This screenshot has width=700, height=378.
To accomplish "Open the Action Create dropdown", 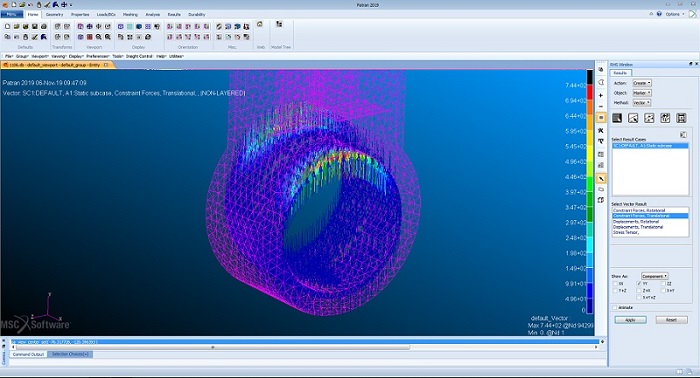I will point(642,83).
